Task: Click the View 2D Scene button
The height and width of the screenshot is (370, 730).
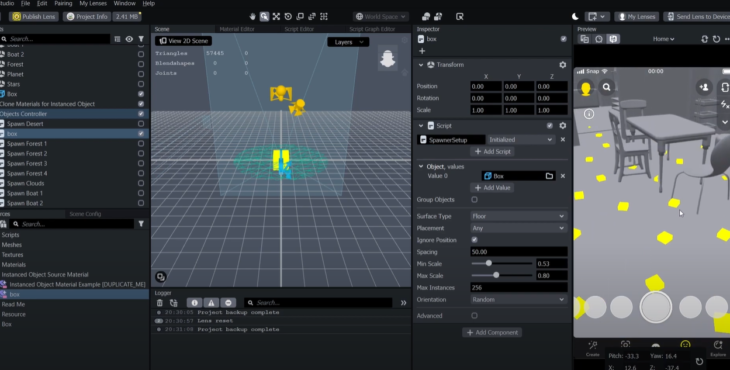Action: (184, 41)
